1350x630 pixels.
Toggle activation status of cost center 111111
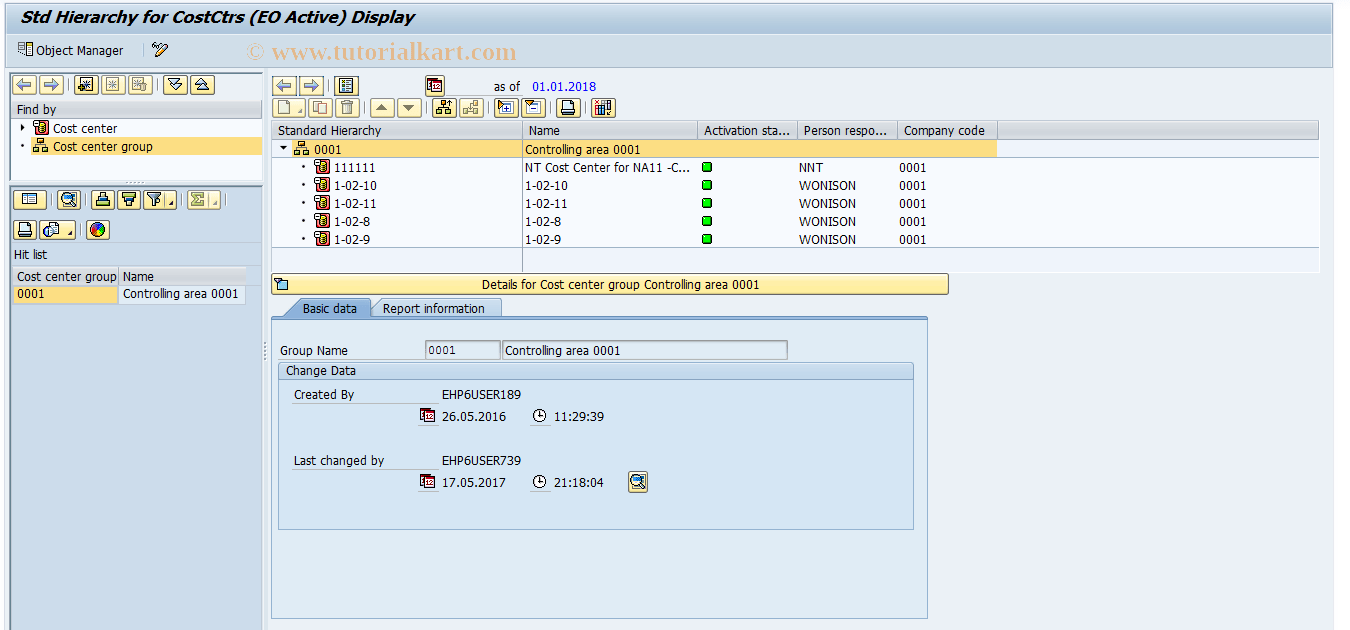(707, 167)
